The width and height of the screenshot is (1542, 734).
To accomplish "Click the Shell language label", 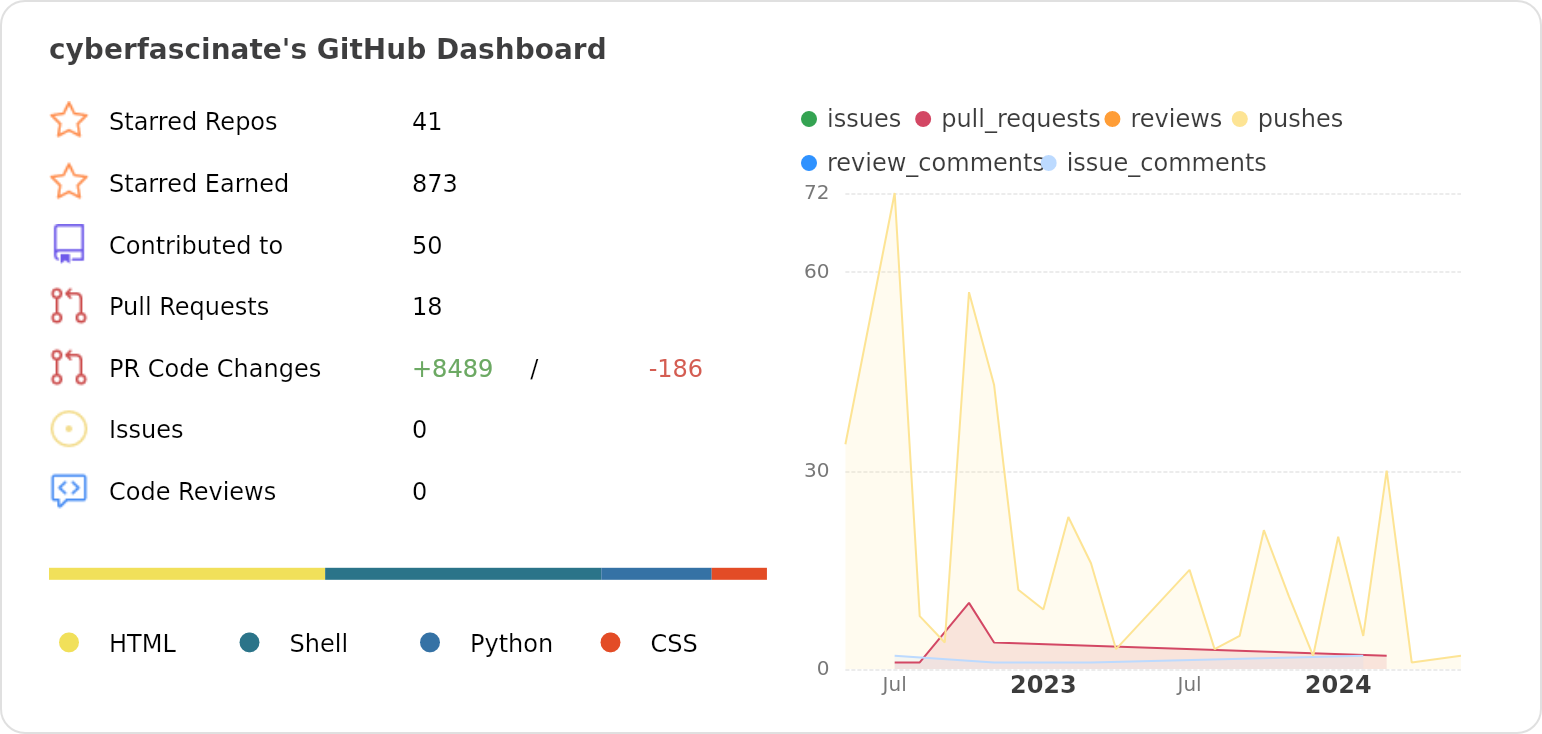I will coord(319,644).
